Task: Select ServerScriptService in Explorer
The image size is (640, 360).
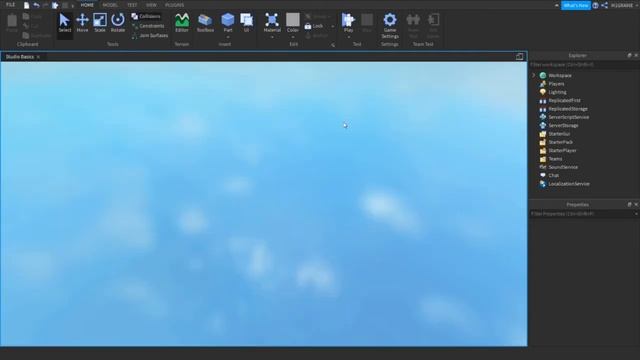Action: click(569, 117)
